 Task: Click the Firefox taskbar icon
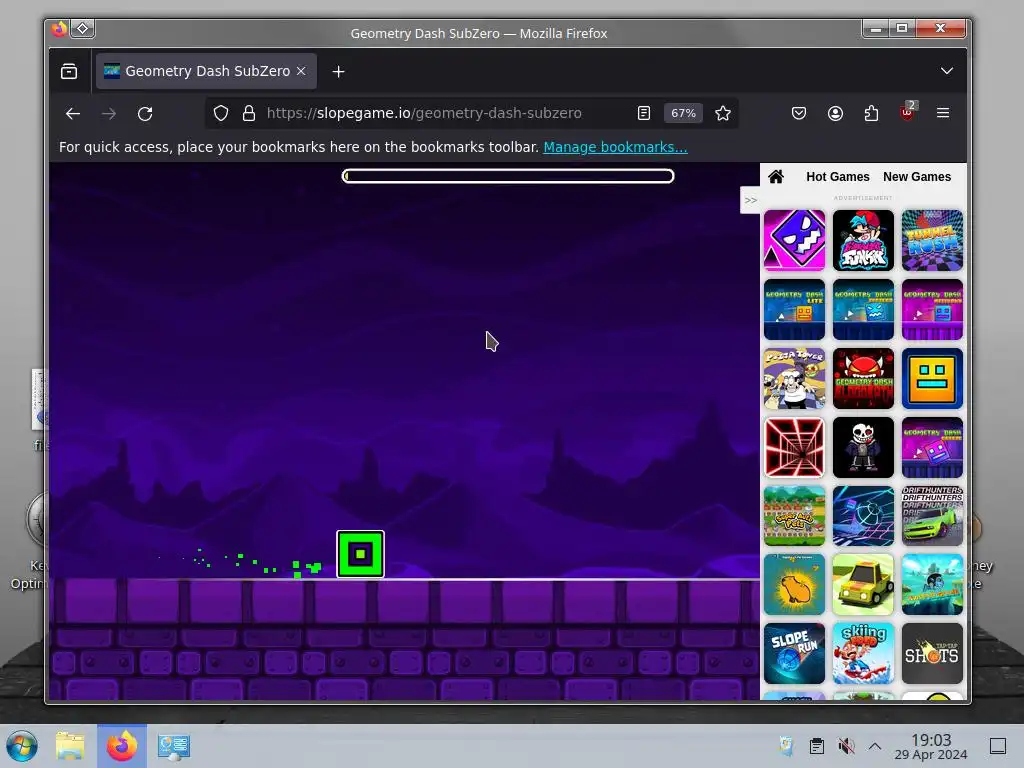[122, 746]
